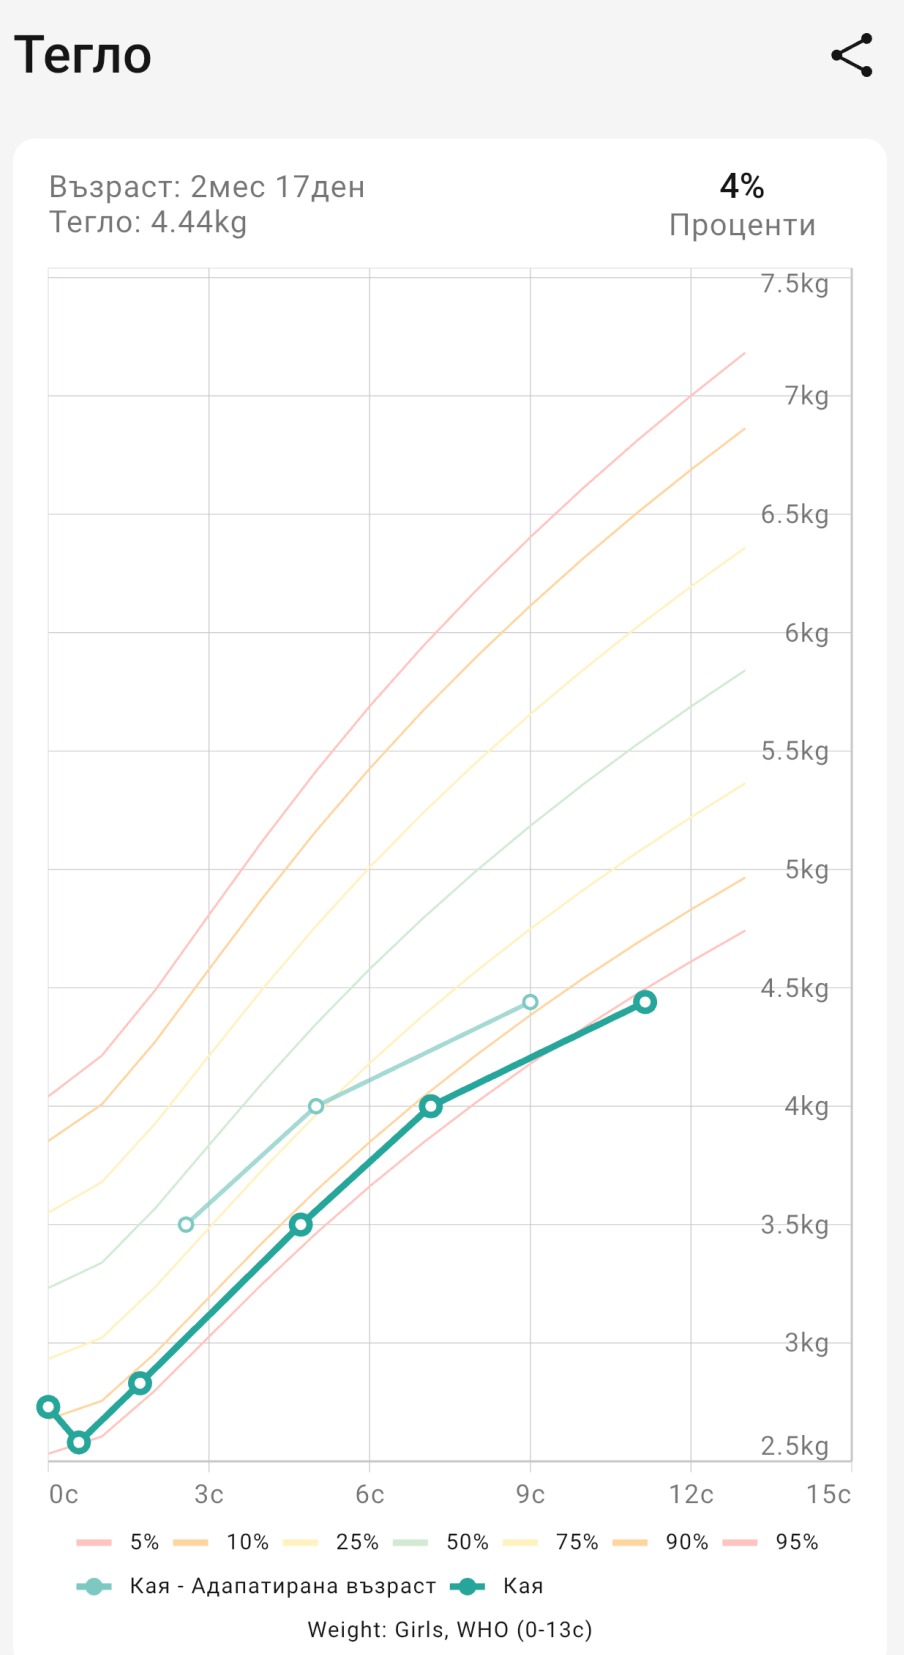Tap the share icon next to Тегло
The image size is (904, 1655).
[852, 56]
